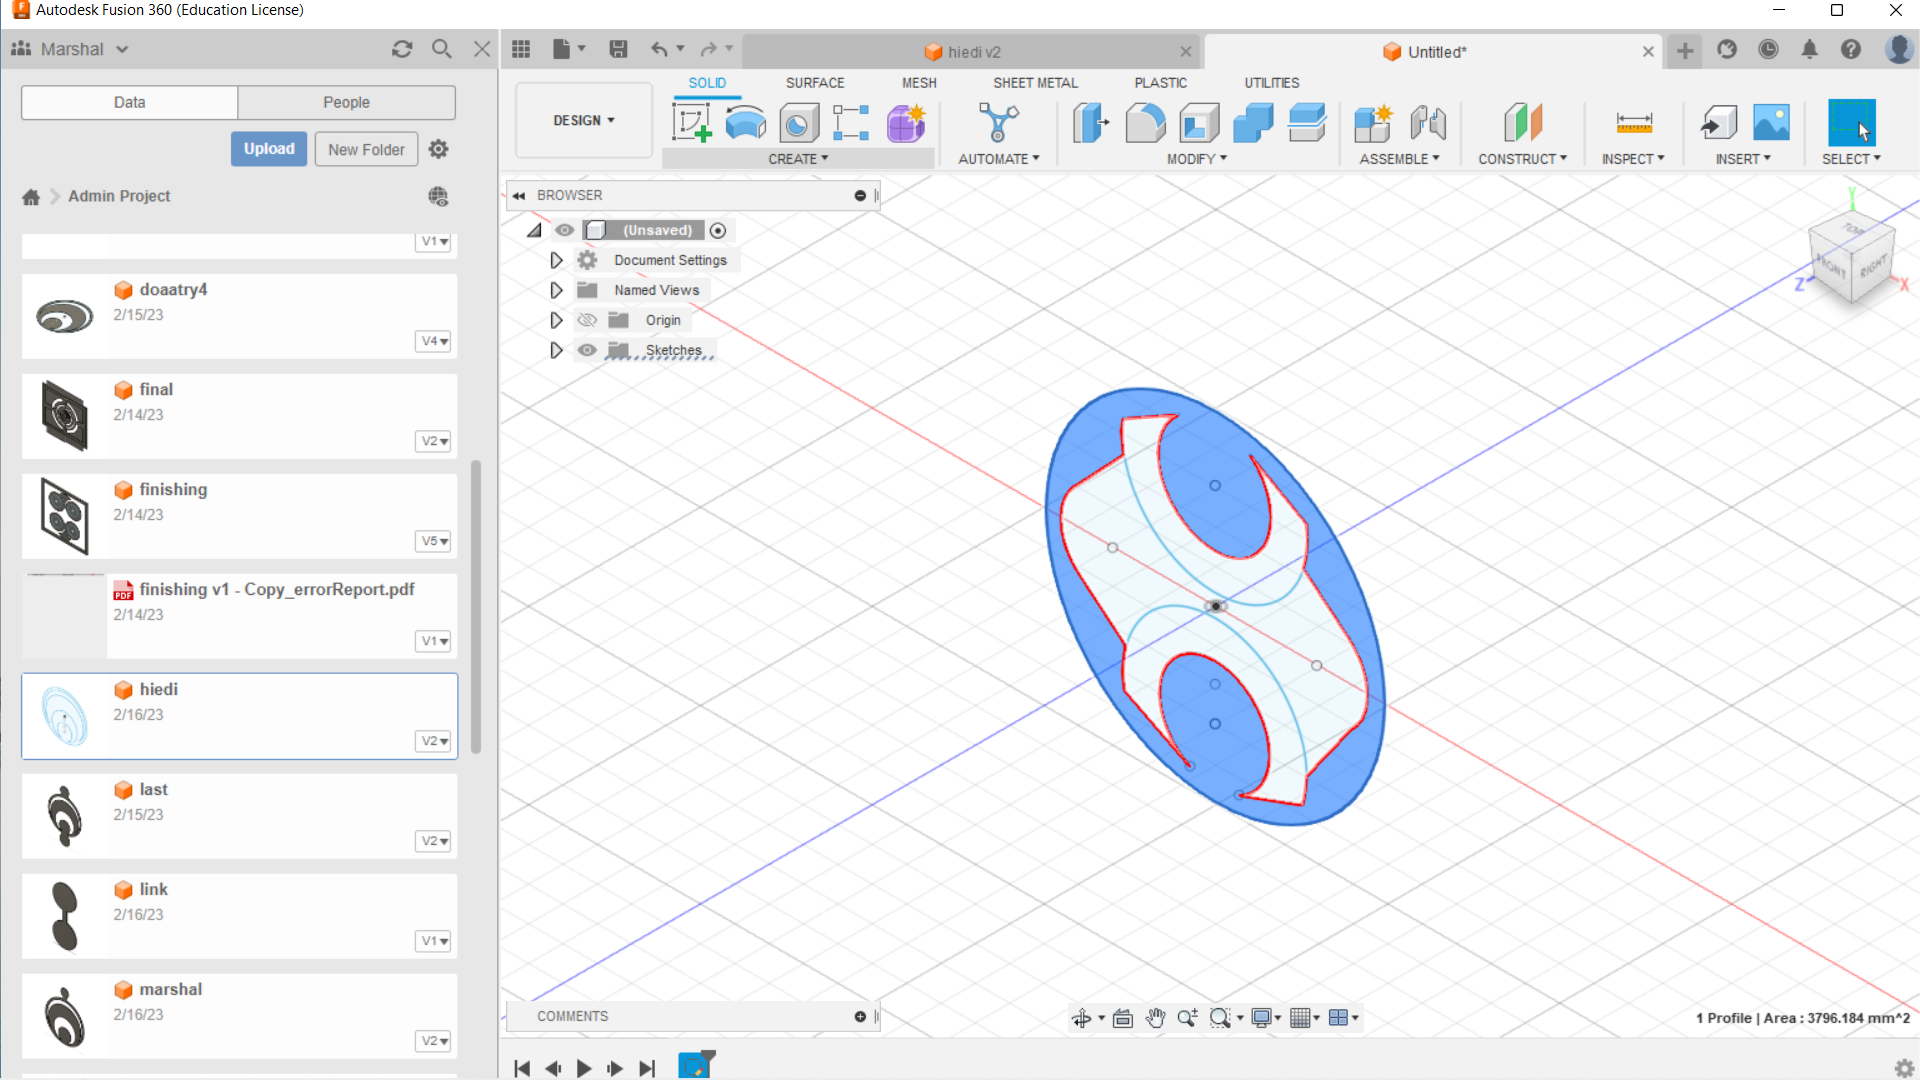Open the doaatry4 design thumbnail

pos(65,316)
